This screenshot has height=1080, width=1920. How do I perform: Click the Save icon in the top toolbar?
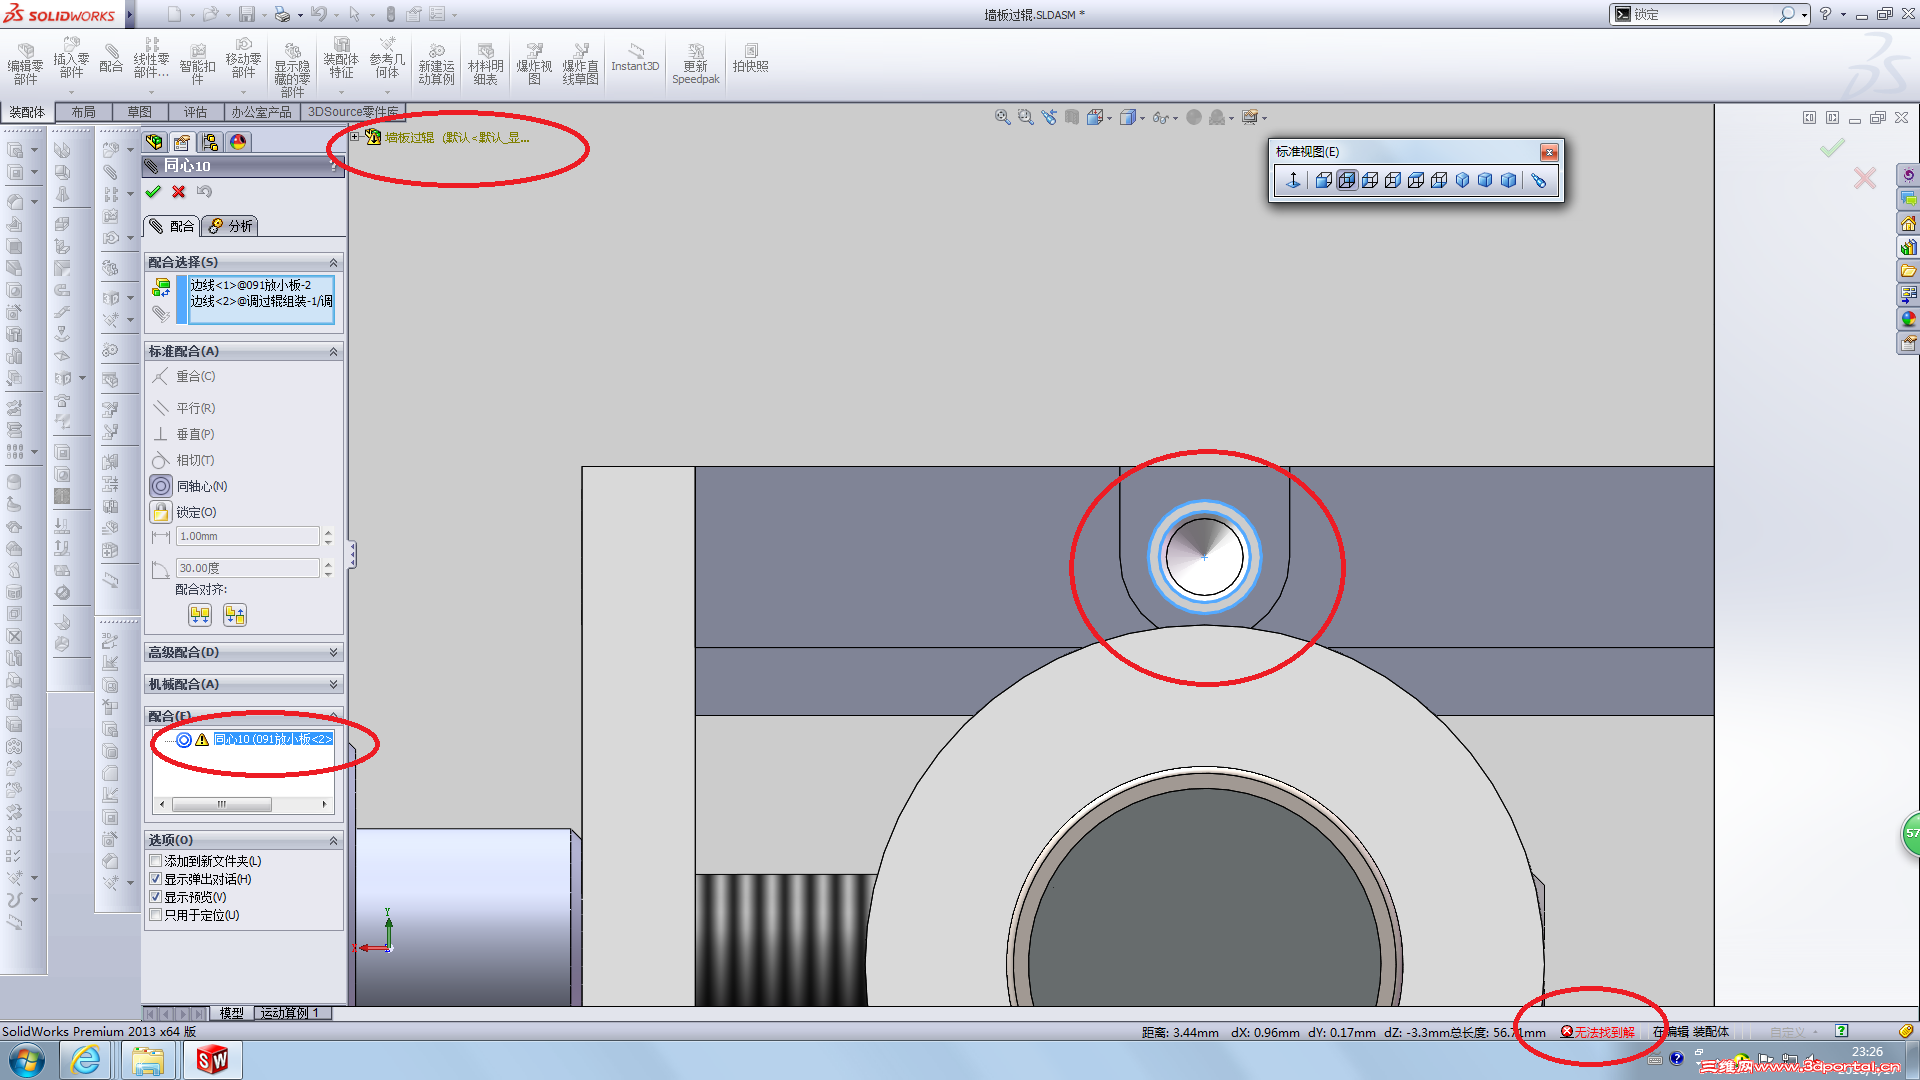point(246,14)
